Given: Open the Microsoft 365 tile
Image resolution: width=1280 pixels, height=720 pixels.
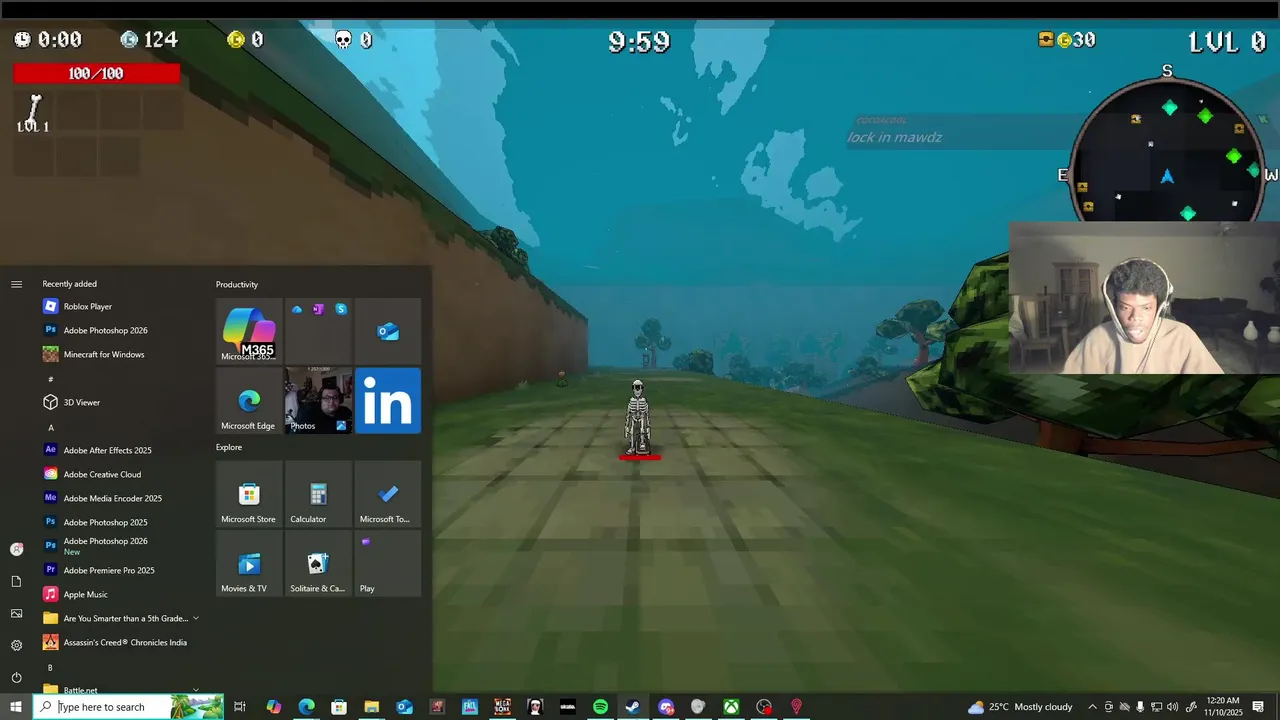Looking at the screenshot, I should tap(249, 331).
